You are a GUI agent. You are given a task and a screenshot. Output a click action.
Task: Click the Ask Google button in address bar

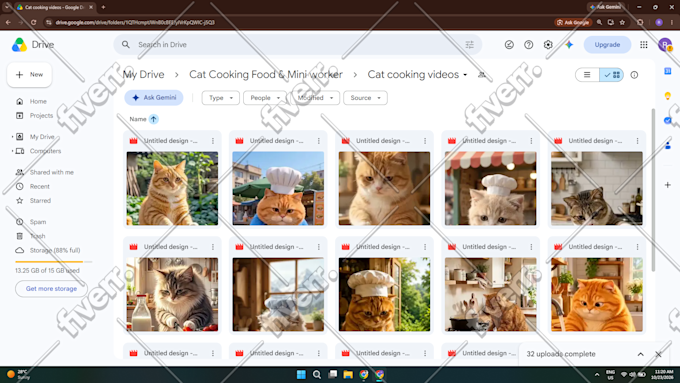[x=573, y=22]
